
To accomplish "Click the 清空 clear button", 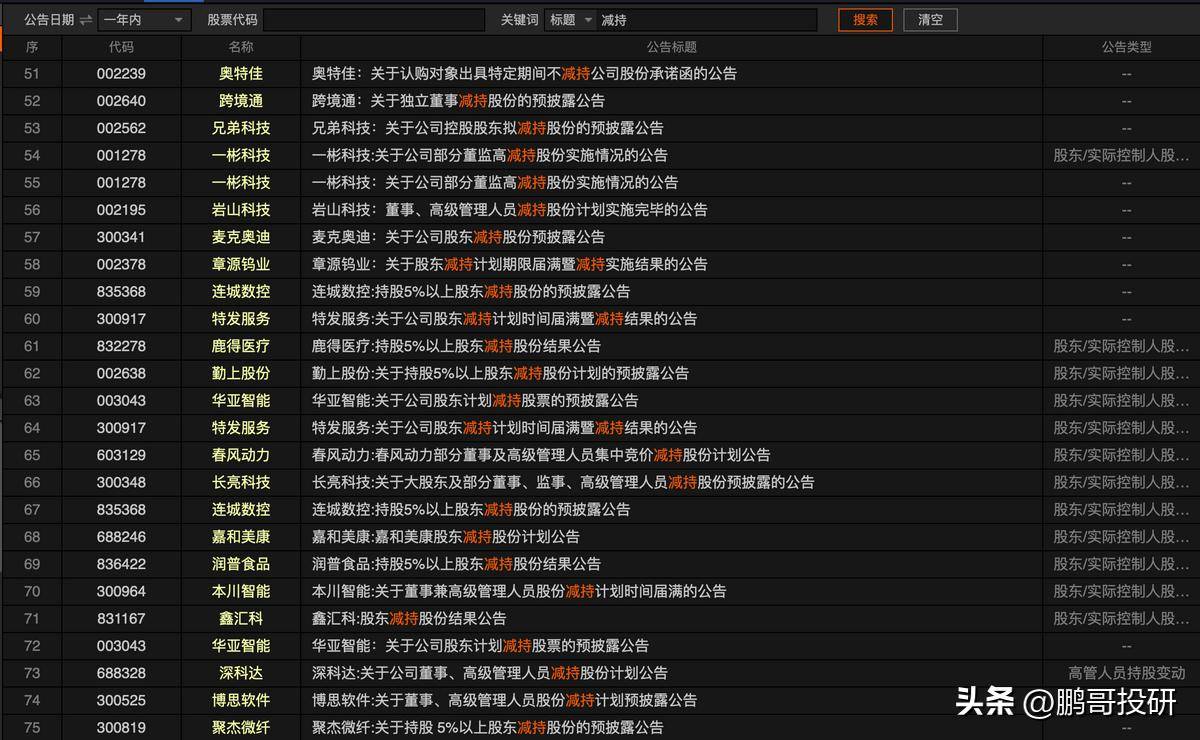I will pyautogui.click(x=930, y=19).
